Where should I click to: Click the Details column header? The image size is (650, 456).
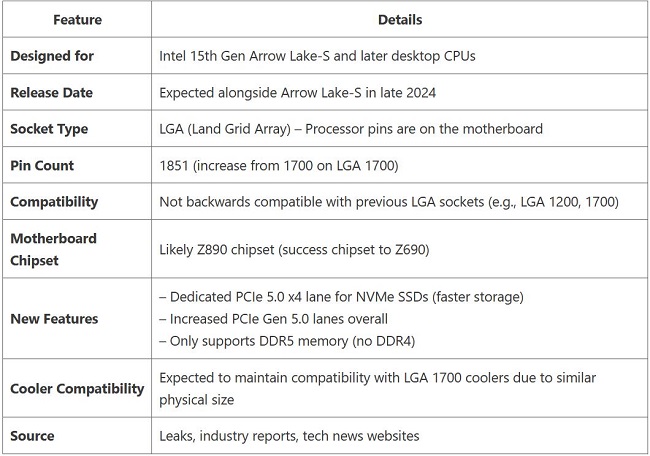coord(400,20)
